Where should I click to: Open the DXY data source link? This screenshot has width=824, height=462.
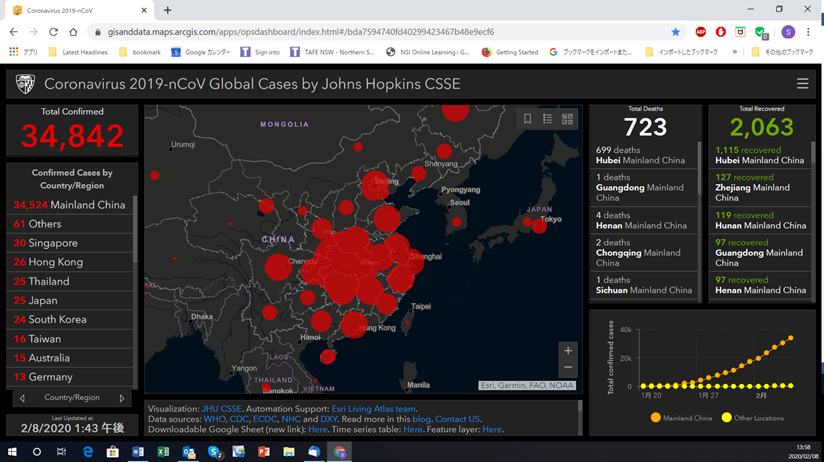click(x=328, y=419)
